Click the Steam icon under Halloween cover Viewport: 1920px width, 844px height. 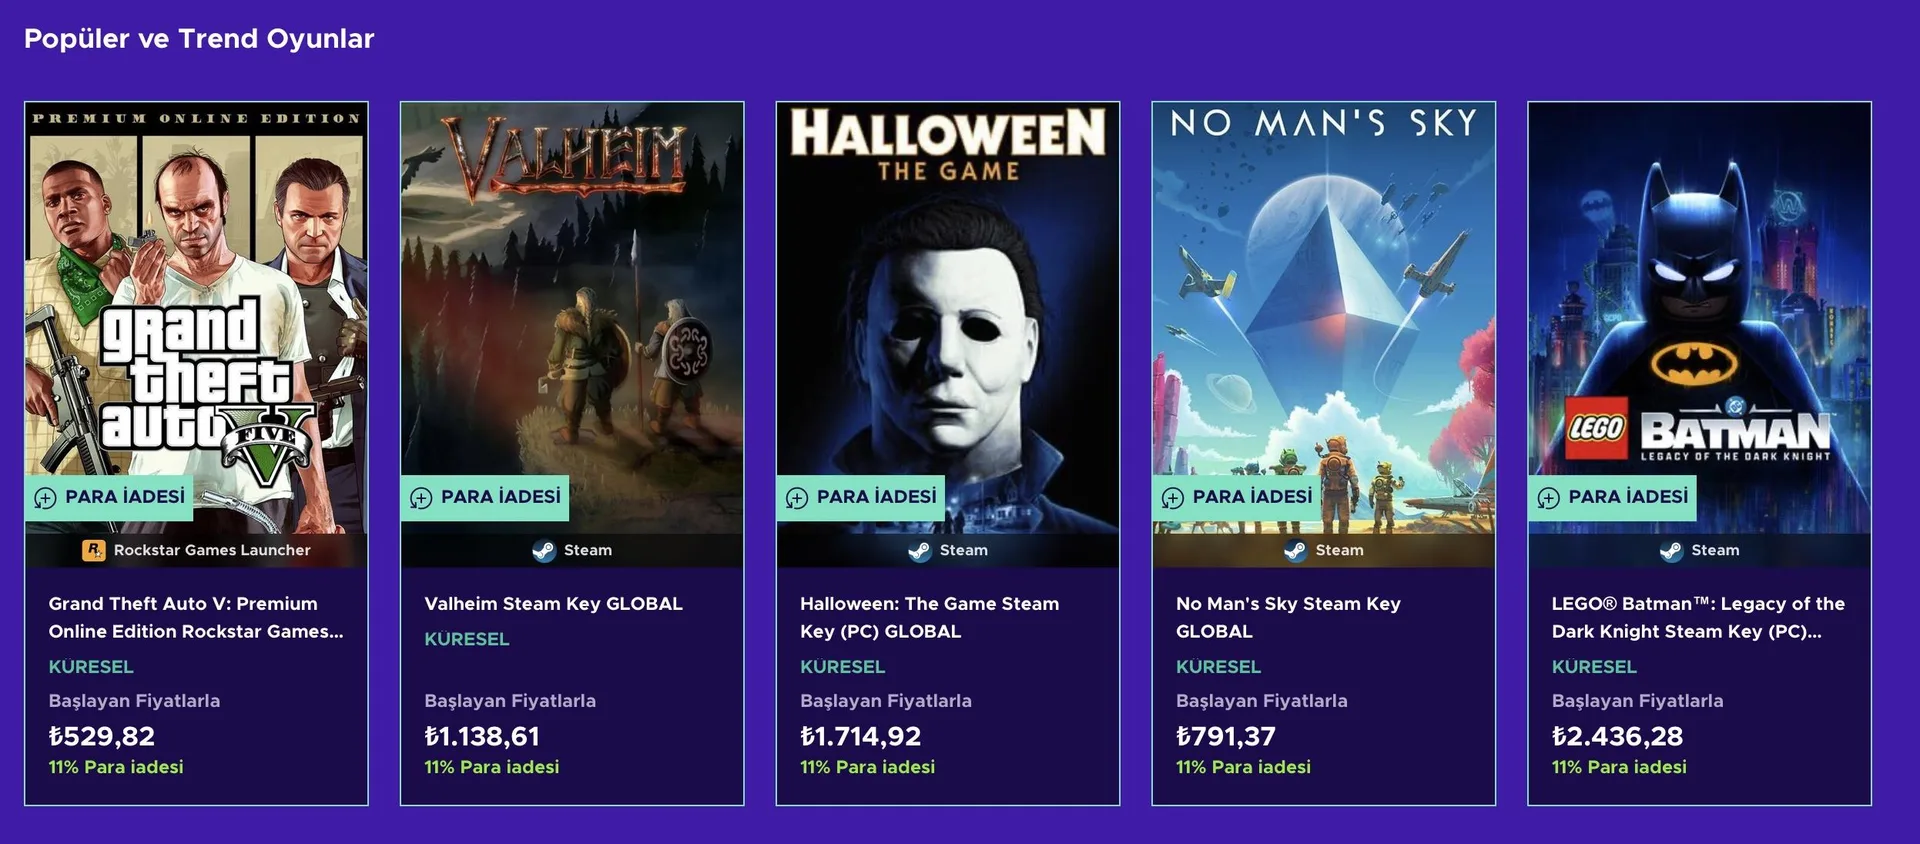[x=920, y=551]
